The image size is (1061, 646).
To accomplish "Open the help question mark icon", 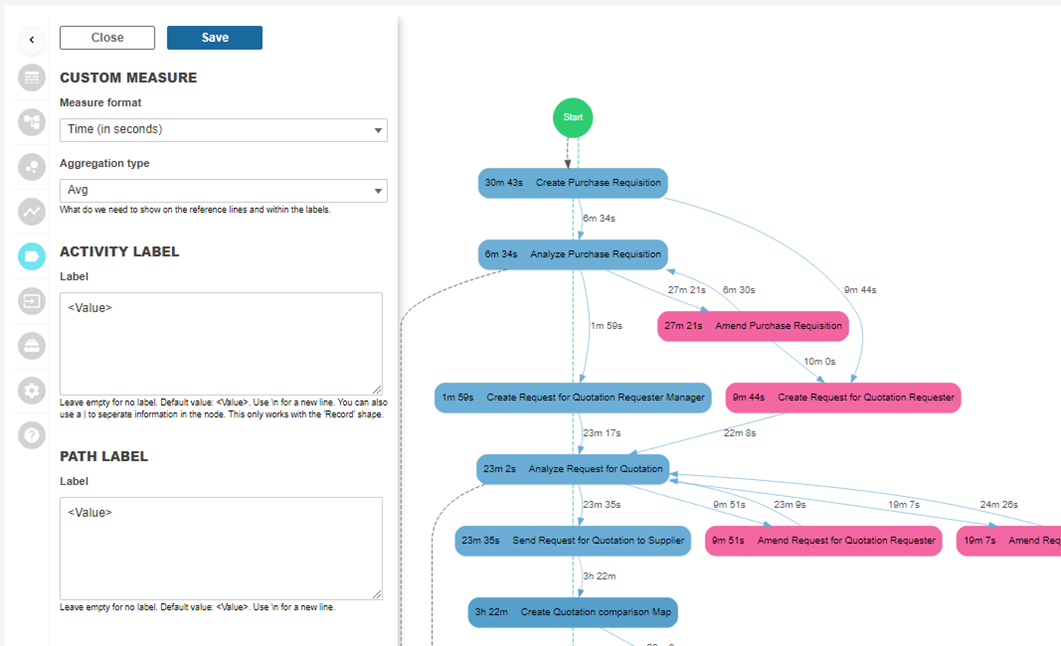I will (x=32, y=435).
